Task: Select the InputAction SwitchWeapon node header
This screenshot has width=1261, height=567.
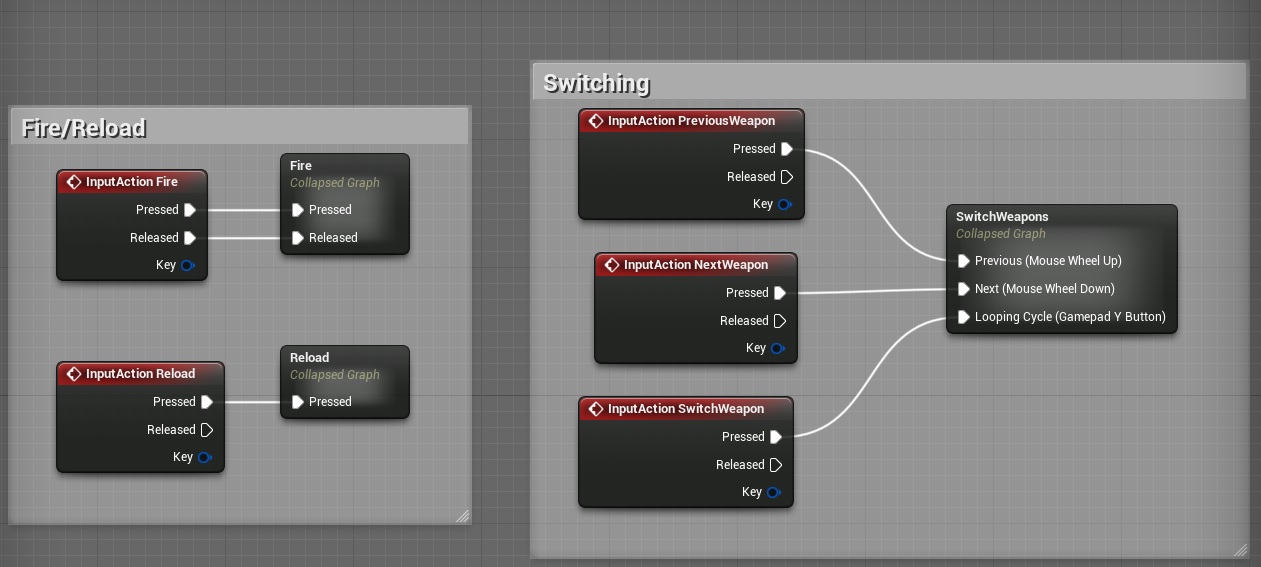Action: tap(685, 409)
